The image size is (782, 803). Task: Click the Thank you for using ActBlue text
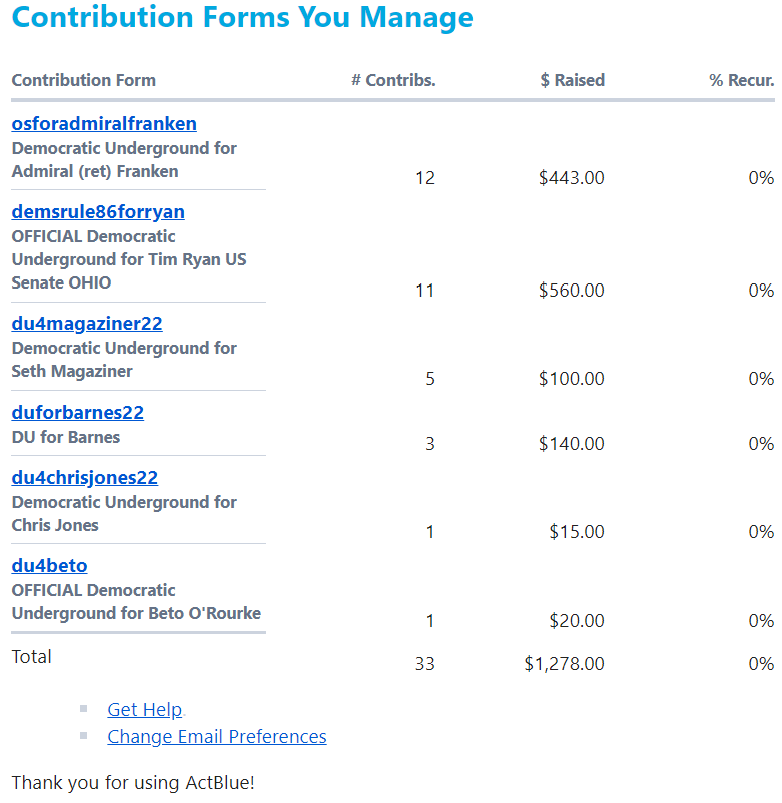[133, 782]
